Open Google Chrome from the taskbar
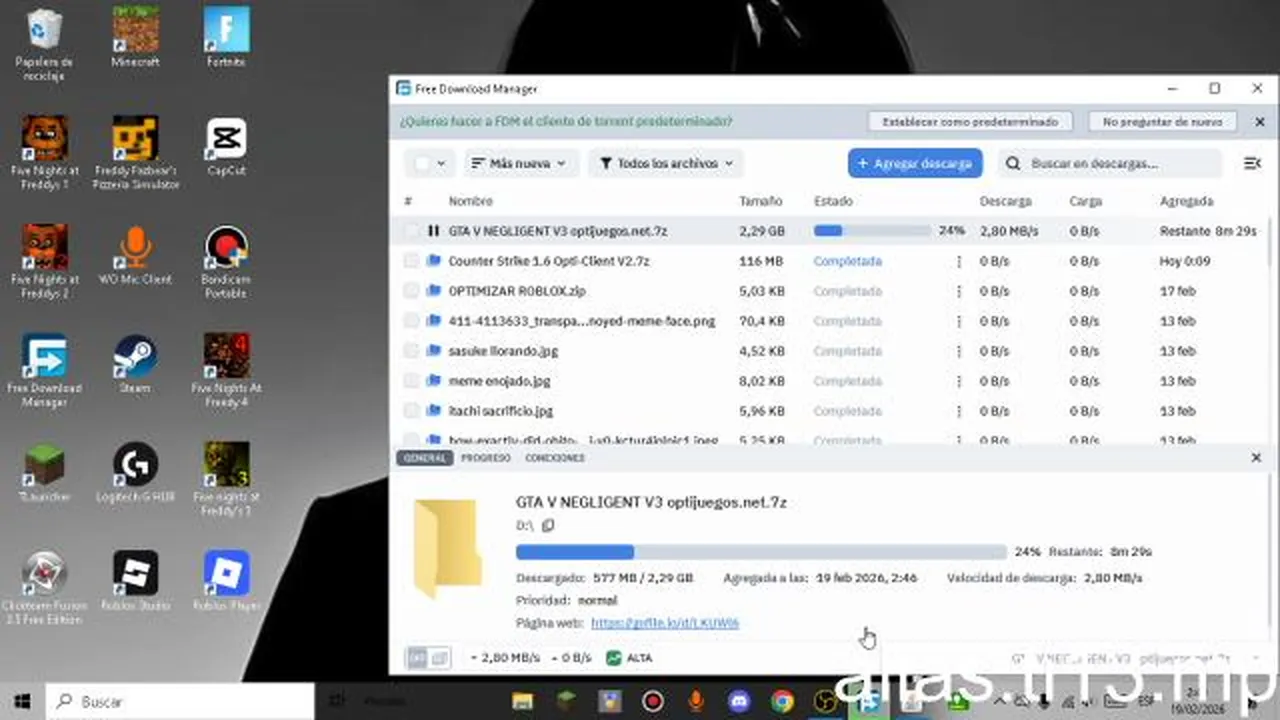This screenshot has width=1280, height=720. pos(782,701)
